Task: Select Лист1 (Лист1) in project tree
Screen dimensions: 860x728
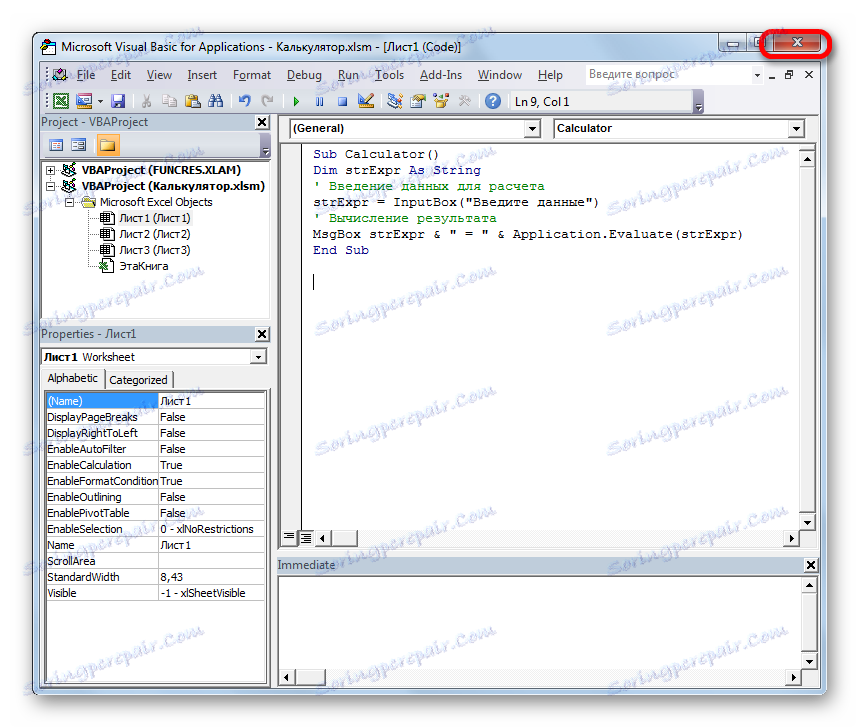Action: pyautogui.click(x=155, y=218)
